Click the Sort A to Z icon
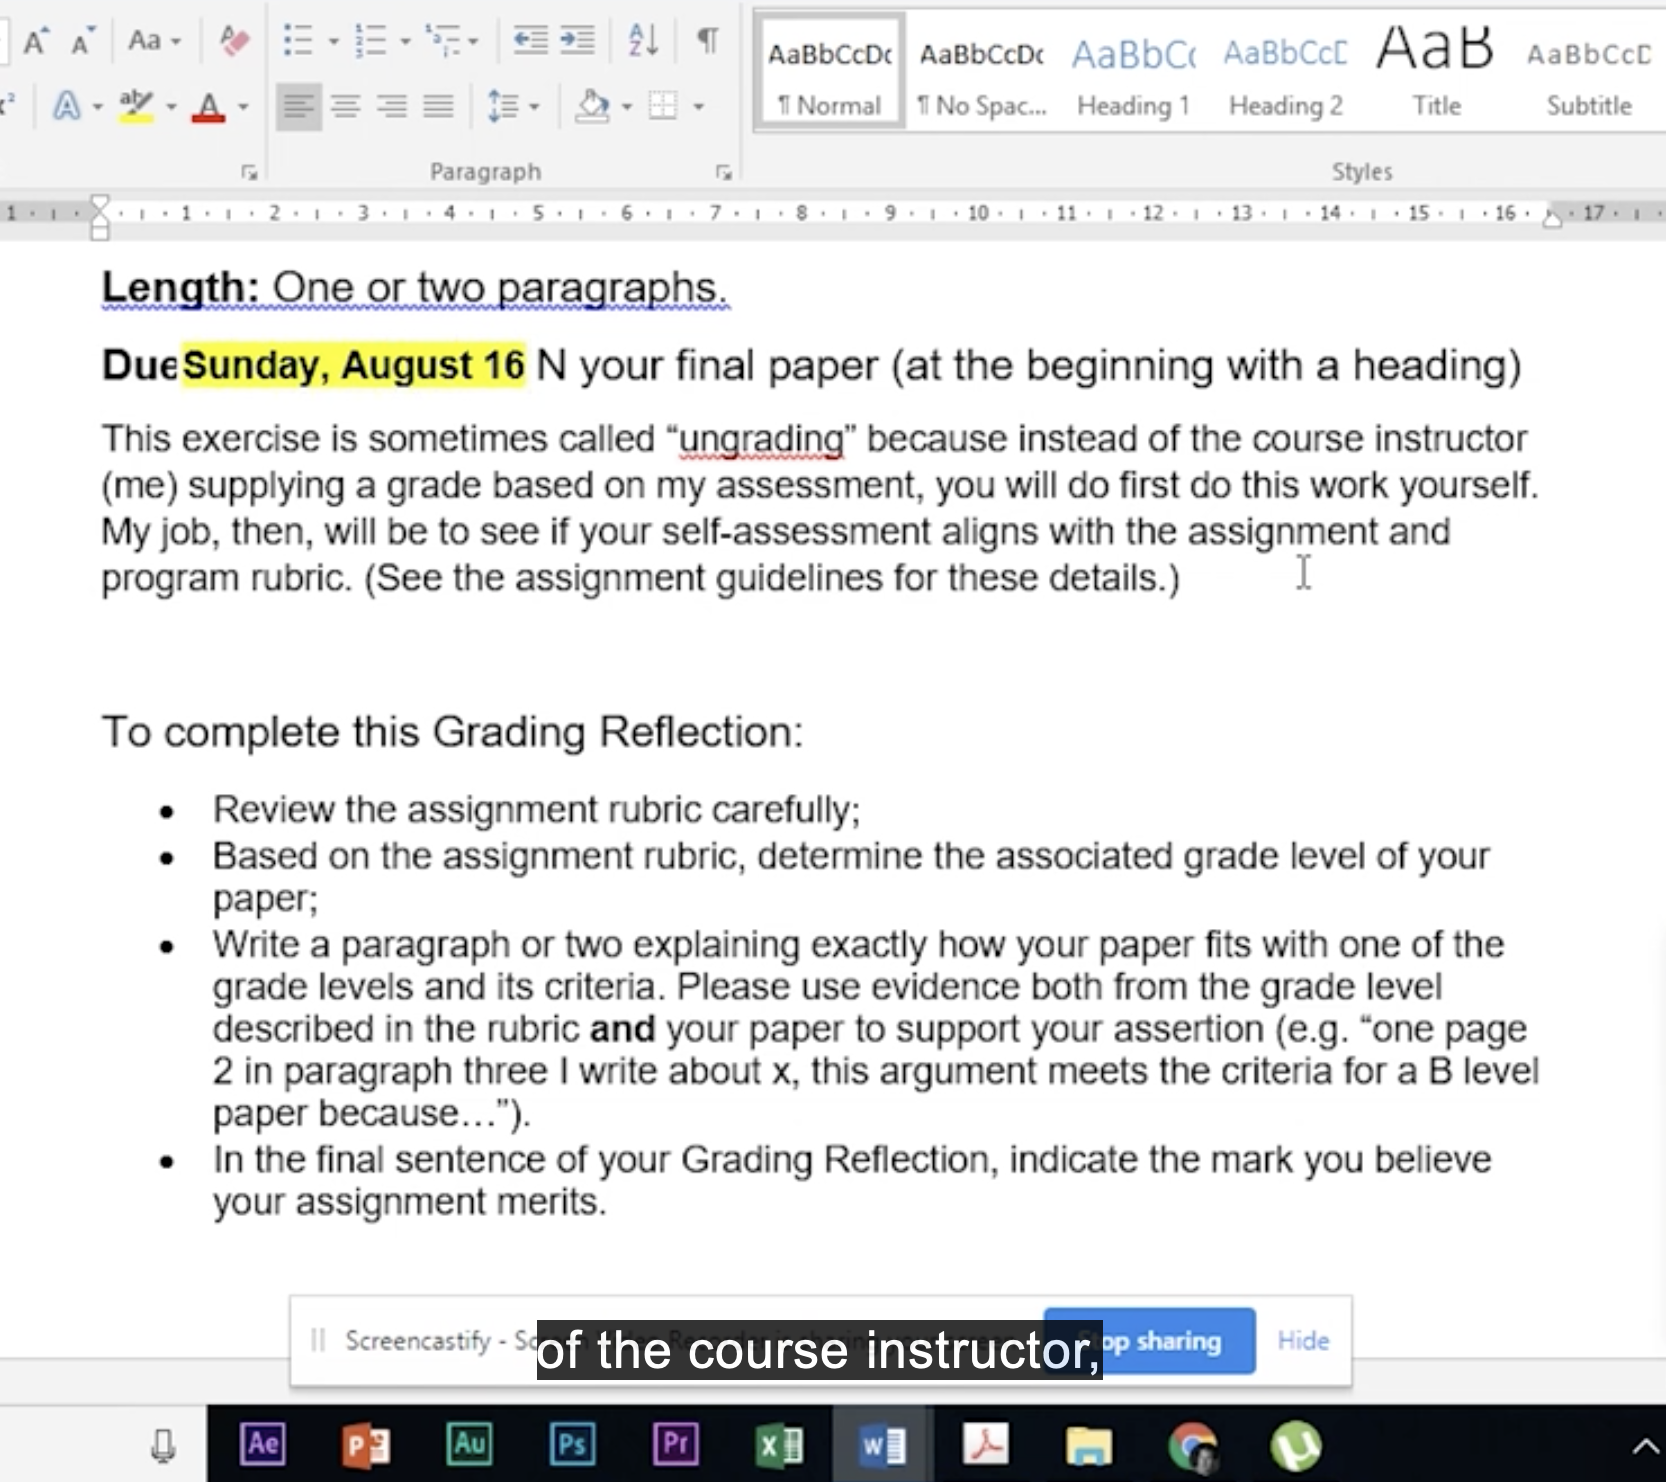The image size is (1666, 1482). point(643,41)
